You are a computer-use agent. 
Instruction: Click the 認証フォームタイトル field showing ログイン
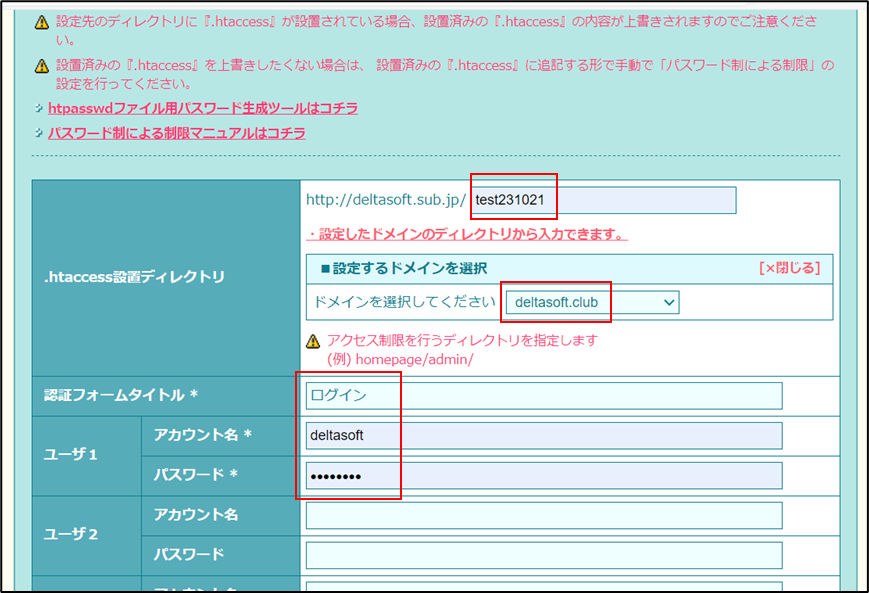point(544,396)
